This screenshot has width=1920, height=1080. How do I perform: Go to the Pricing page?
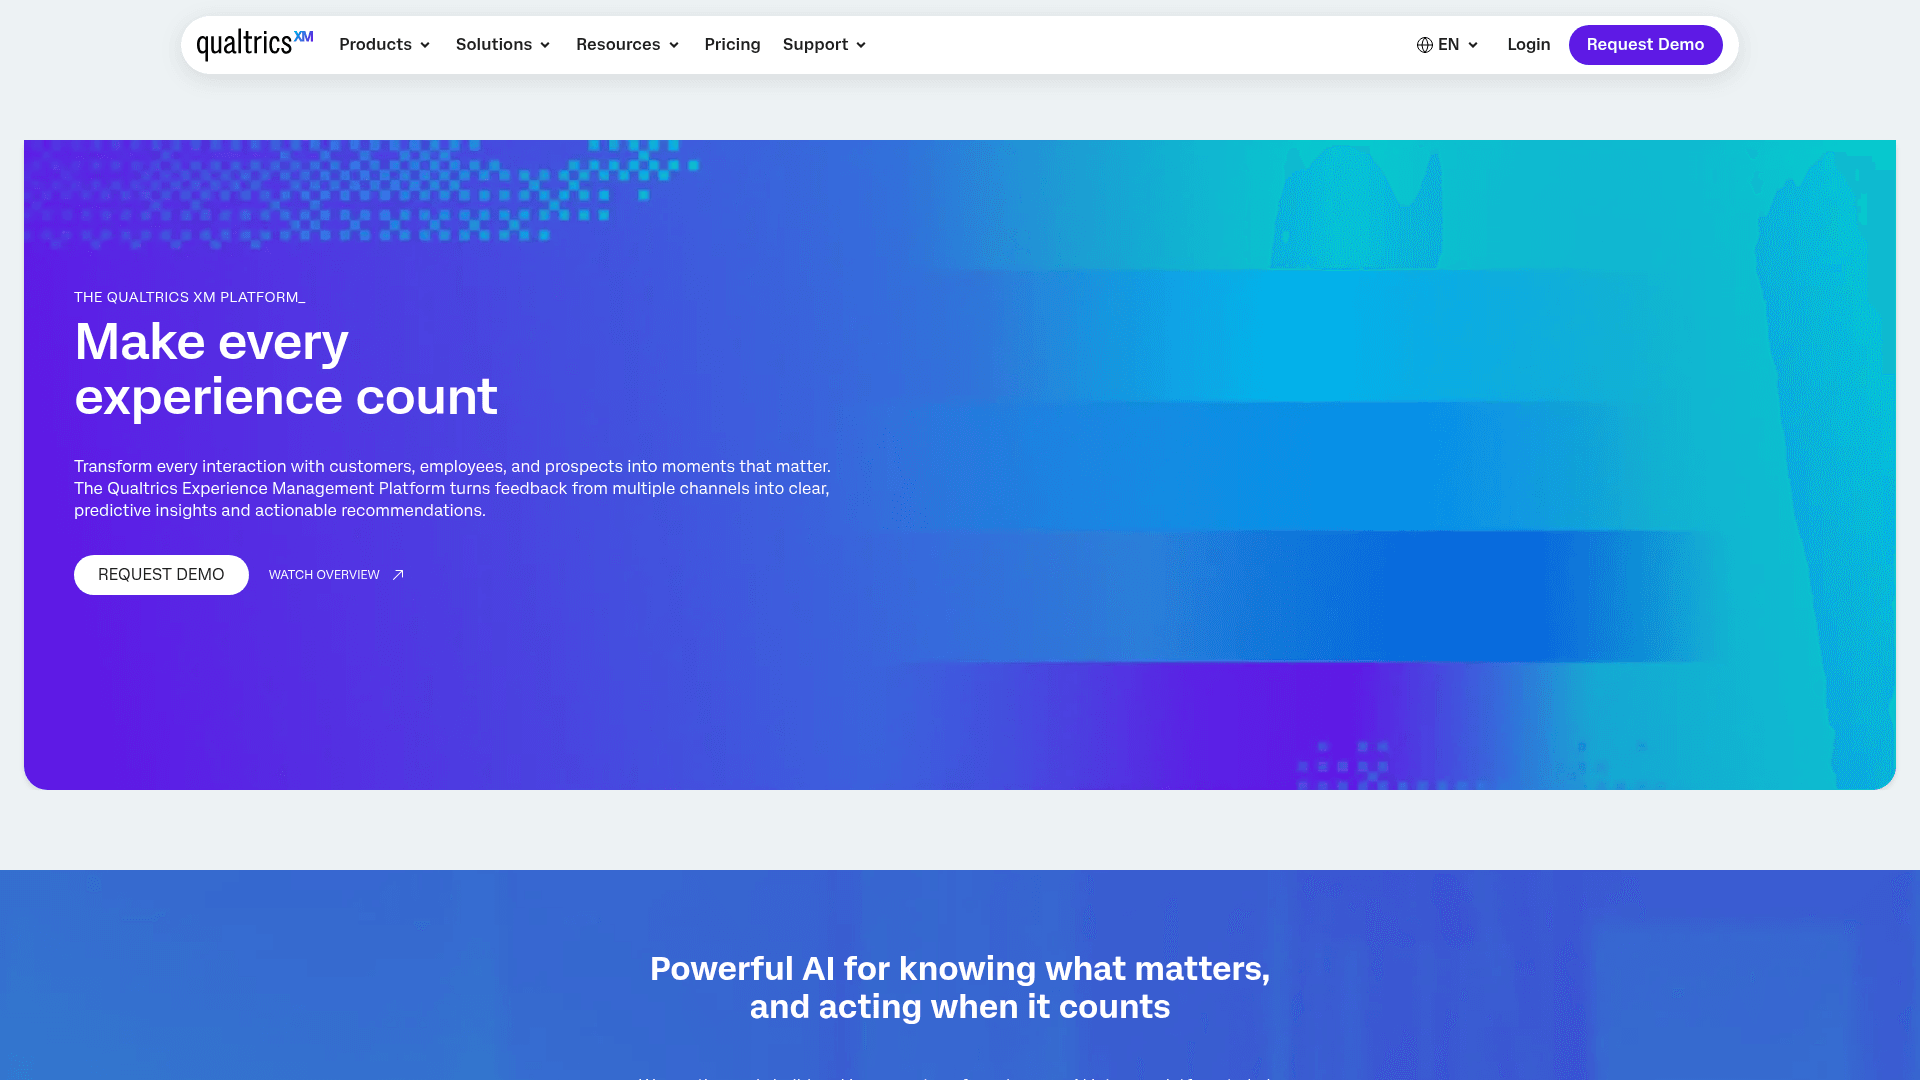click(x=732, y=45)
